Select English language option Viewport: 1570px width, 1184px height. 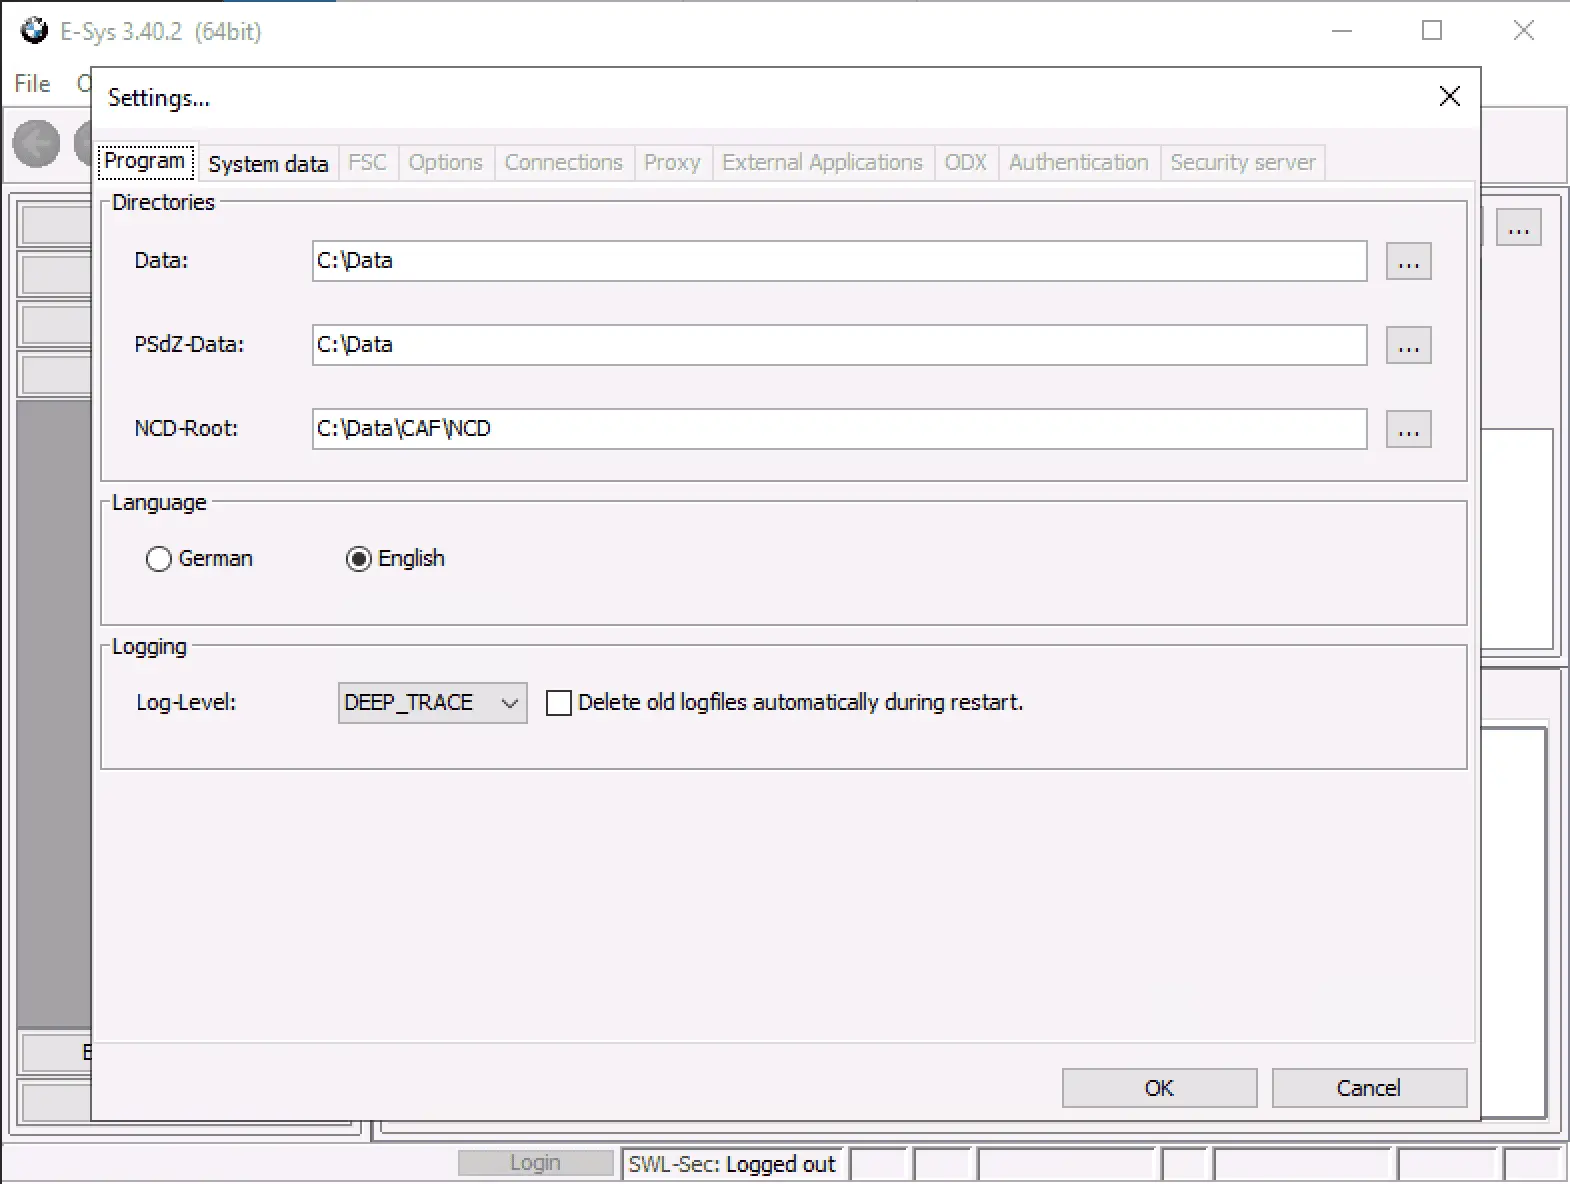(x=395, y=559)
